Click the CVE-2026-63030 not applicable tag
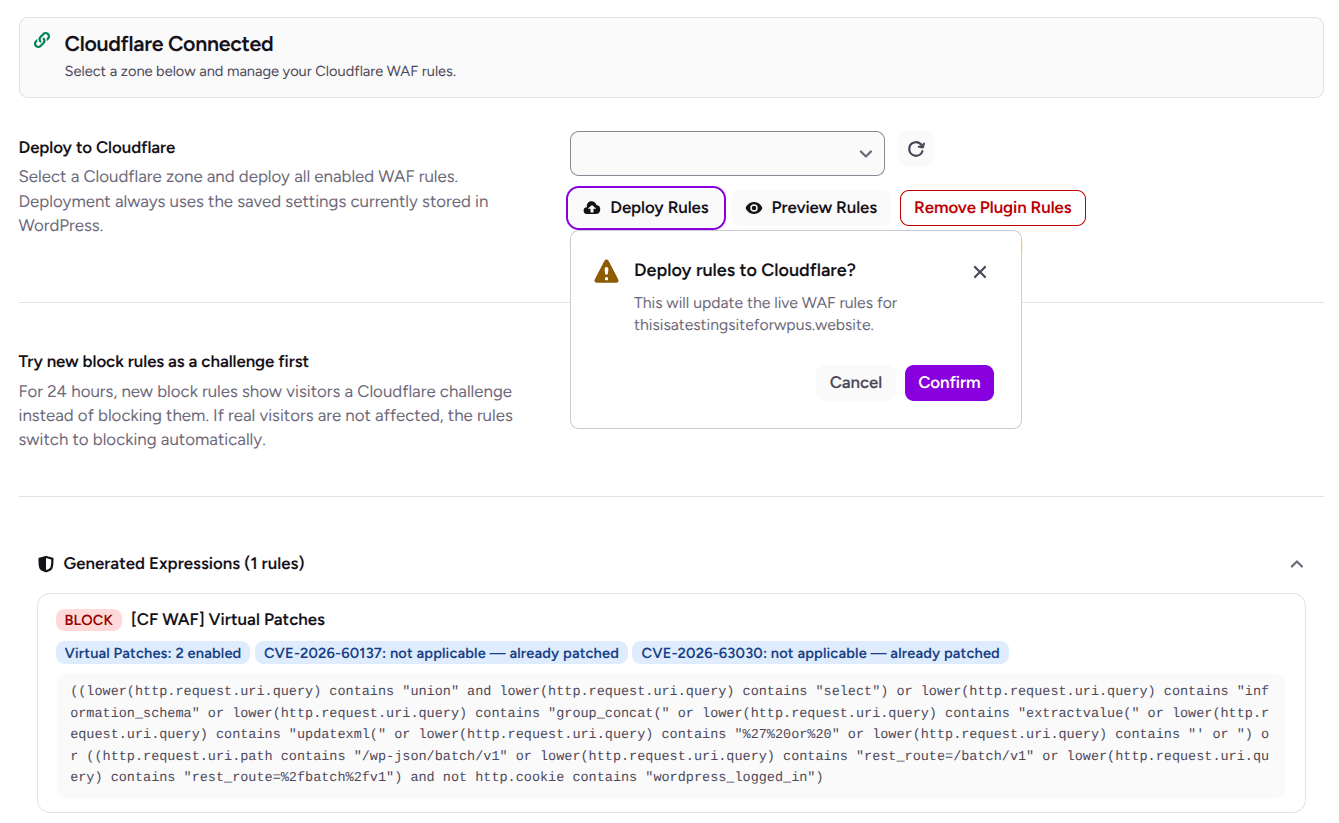The image size is (1339, 823). click(x=820, y=653)
